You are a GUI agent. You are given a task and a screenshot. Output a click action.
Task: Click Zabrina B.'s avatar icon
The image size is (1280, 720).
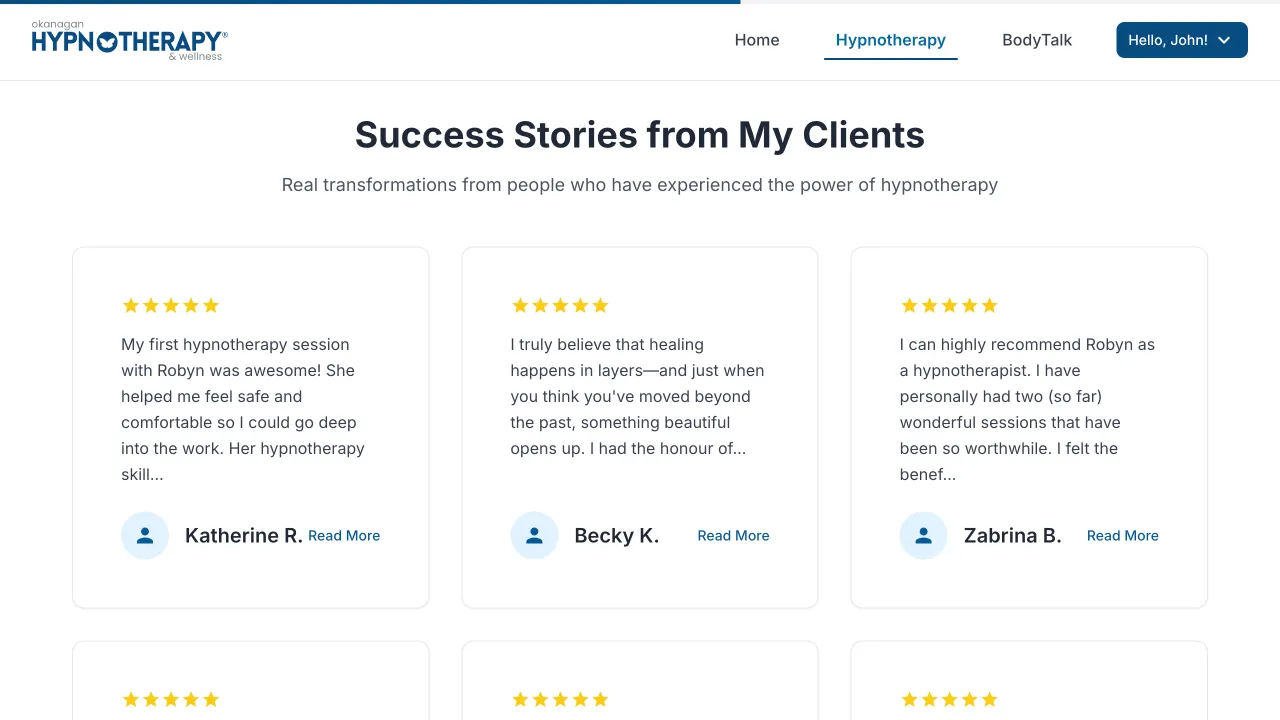pos(923,535)
